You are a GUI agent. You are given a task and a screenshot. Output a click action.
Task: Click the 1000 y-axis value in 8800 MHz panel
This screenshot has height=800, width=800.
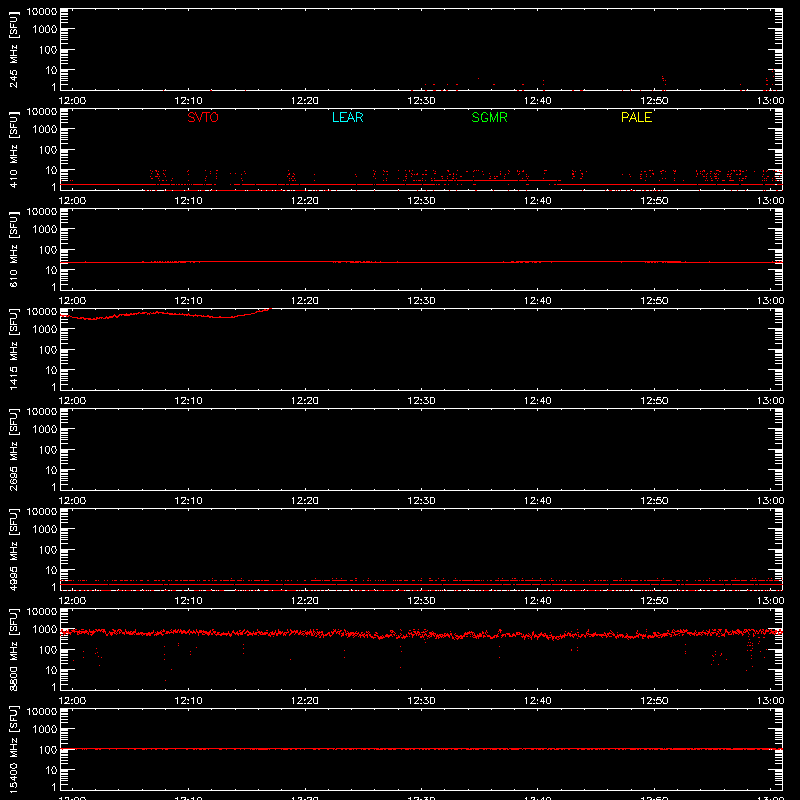pos(45,630)
